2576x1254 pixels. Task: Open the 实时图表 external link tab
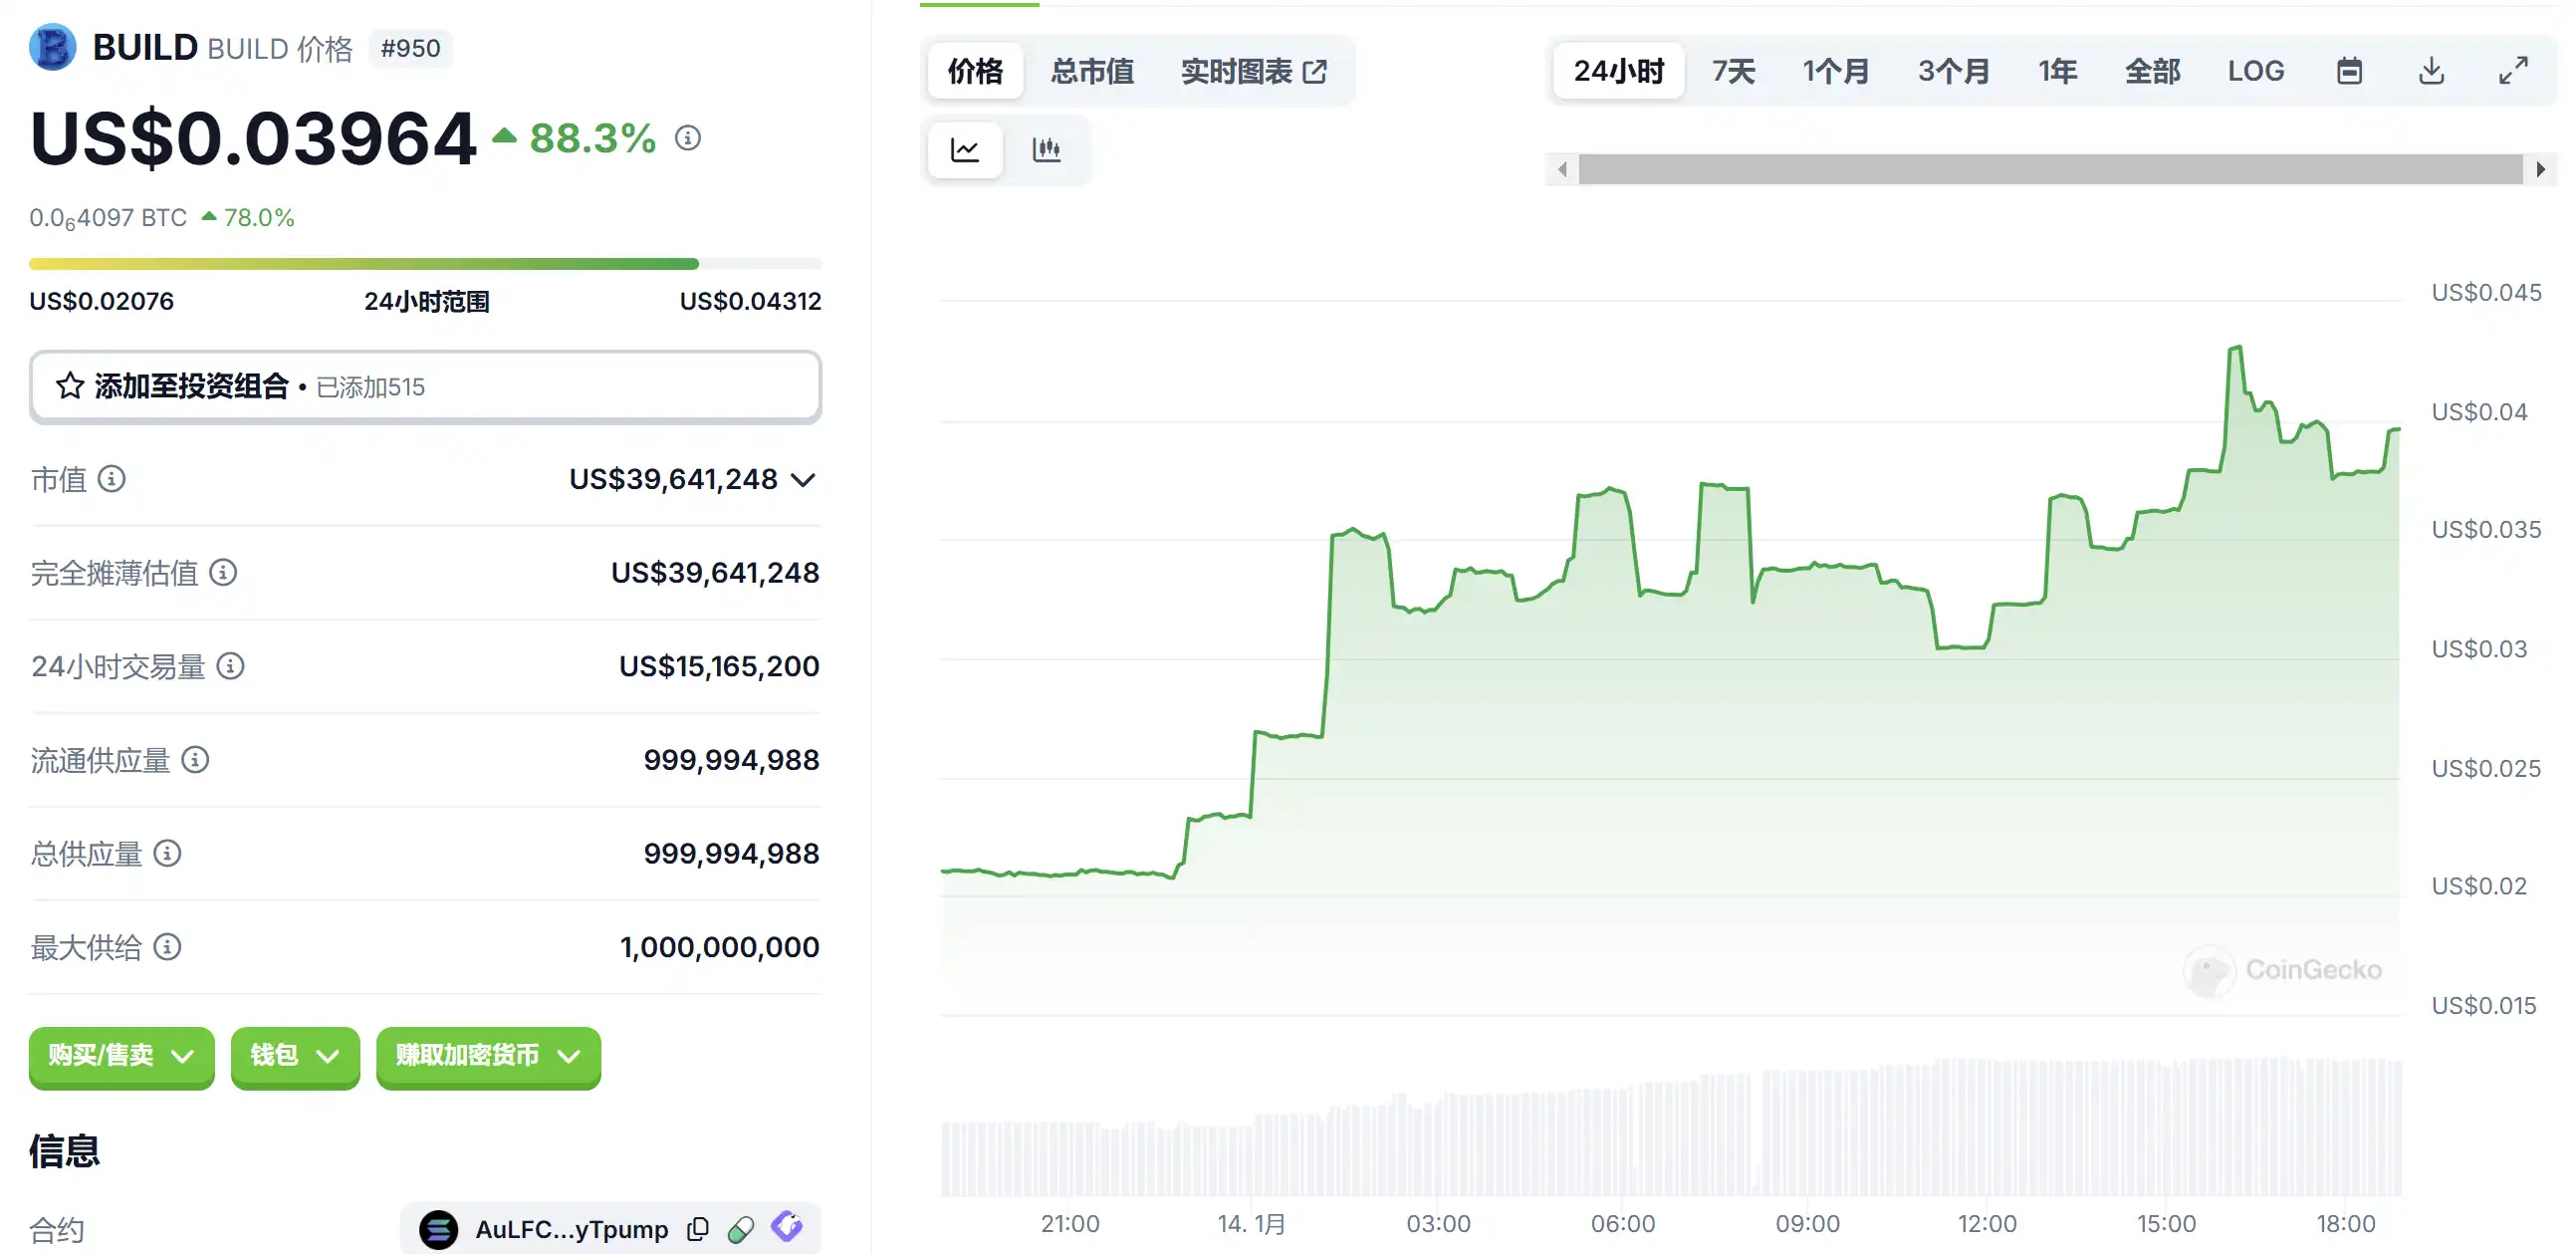coord(1253,71)
